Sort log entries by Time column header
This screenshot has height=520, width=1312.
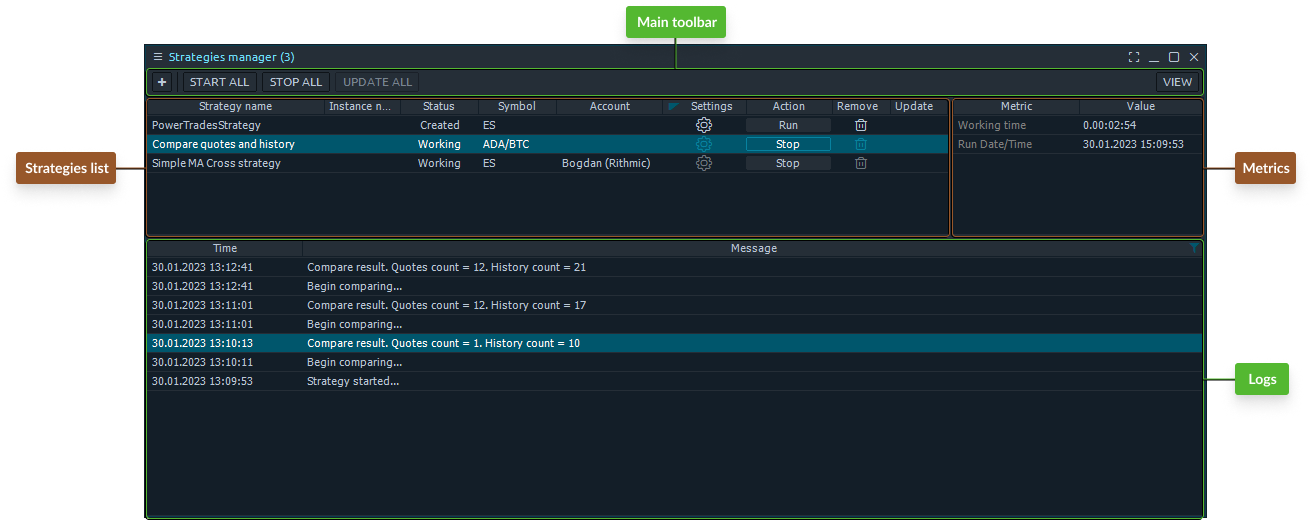(225, 248)
